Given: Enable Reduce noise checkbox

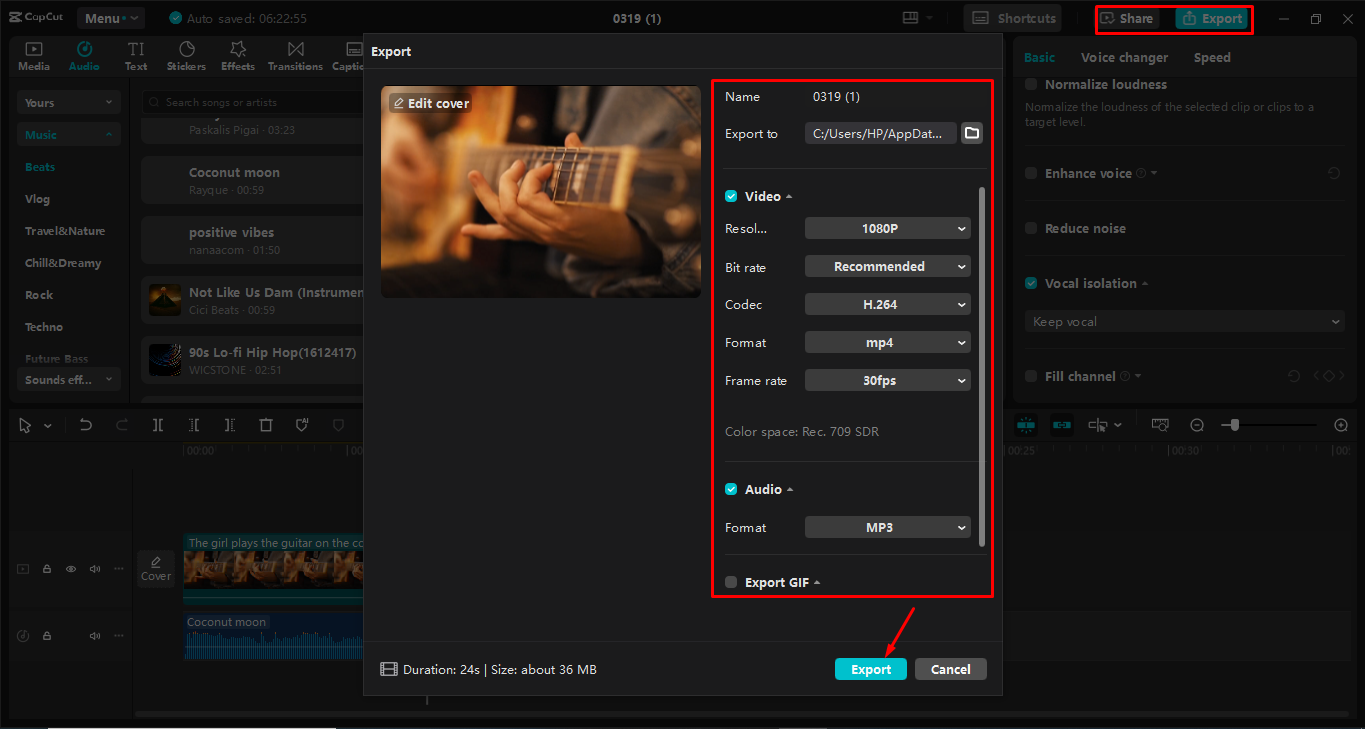Looking at the screenshot, I should tap(1031, 228).
